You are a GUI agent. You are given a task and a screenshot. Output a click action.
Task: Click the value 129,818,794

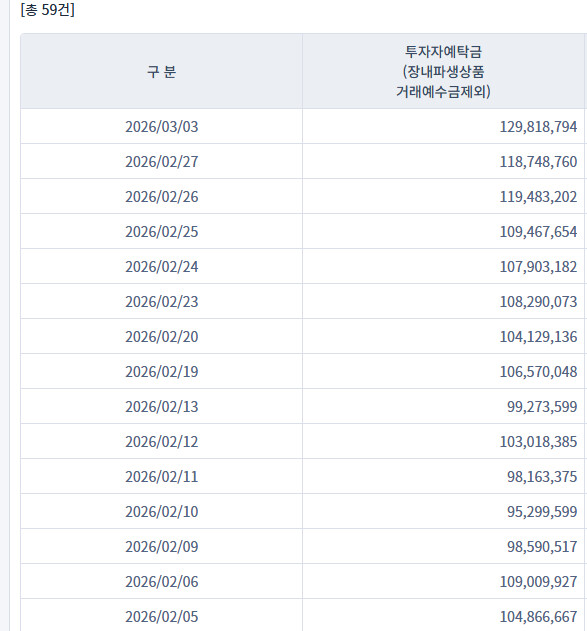pos(538,127)
